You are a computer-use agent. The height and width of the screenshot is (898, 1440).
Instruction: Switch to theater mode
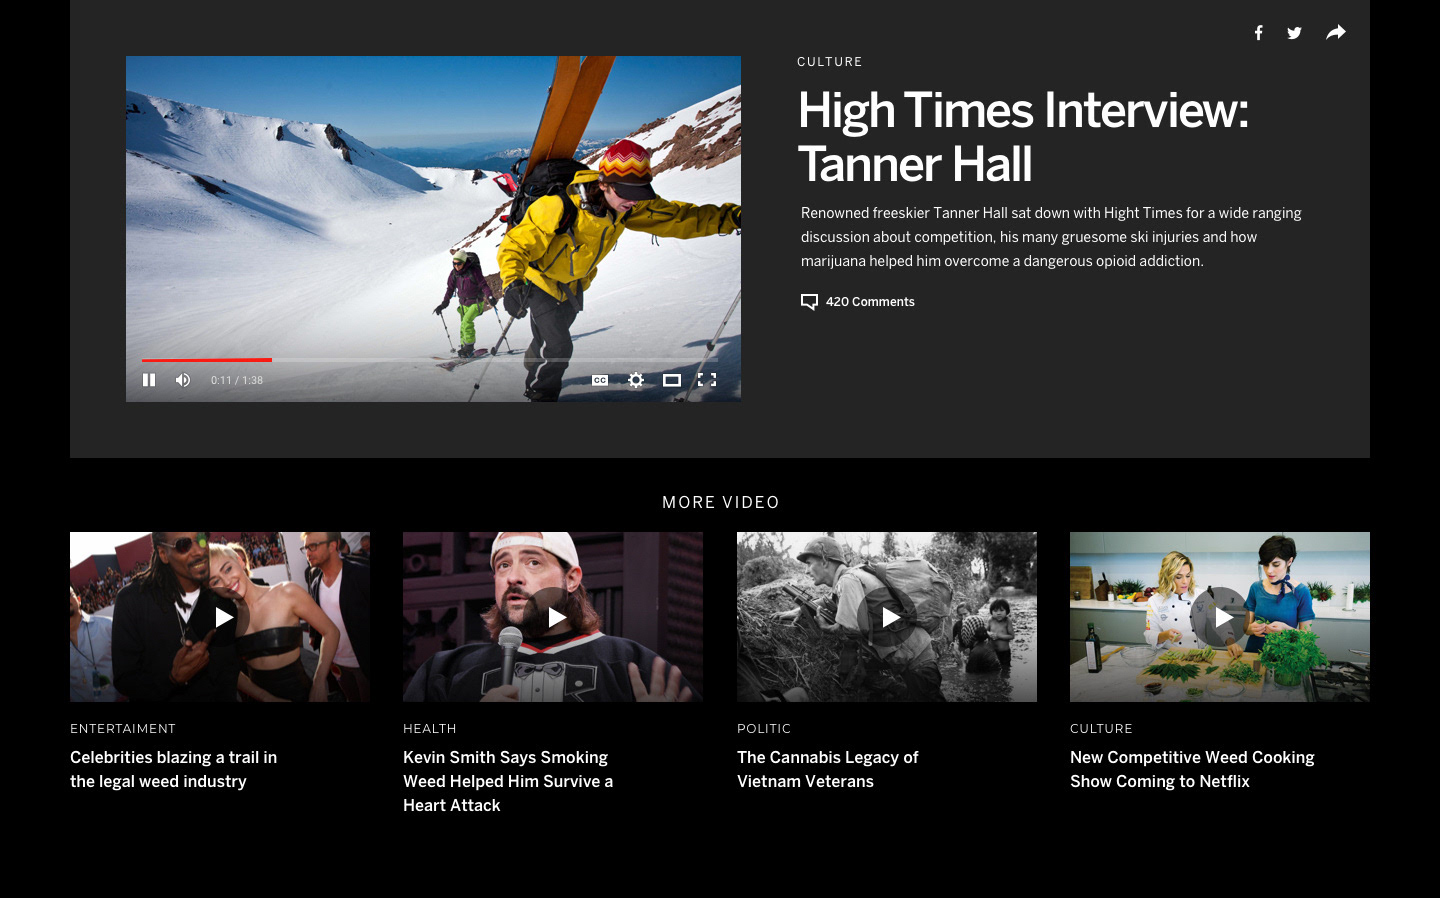672,380
